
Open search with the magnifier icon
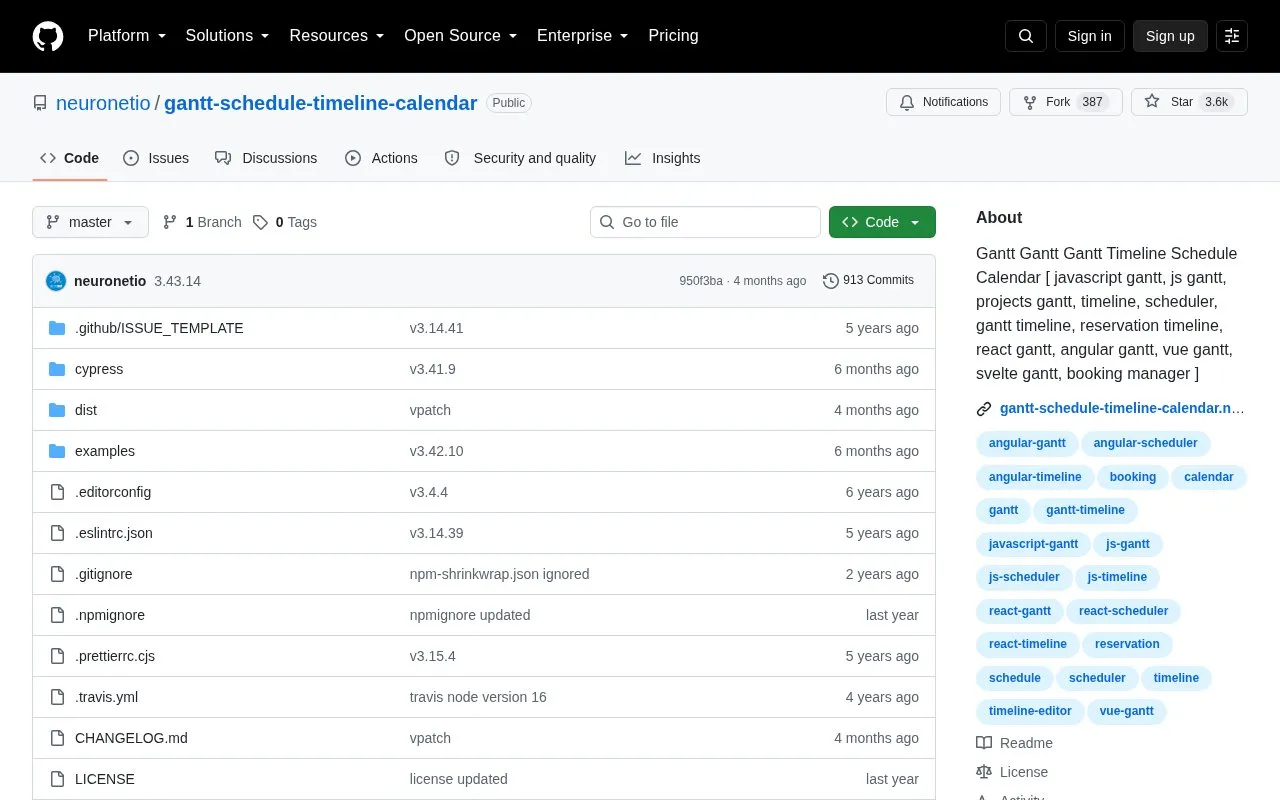coord(1026,36)
